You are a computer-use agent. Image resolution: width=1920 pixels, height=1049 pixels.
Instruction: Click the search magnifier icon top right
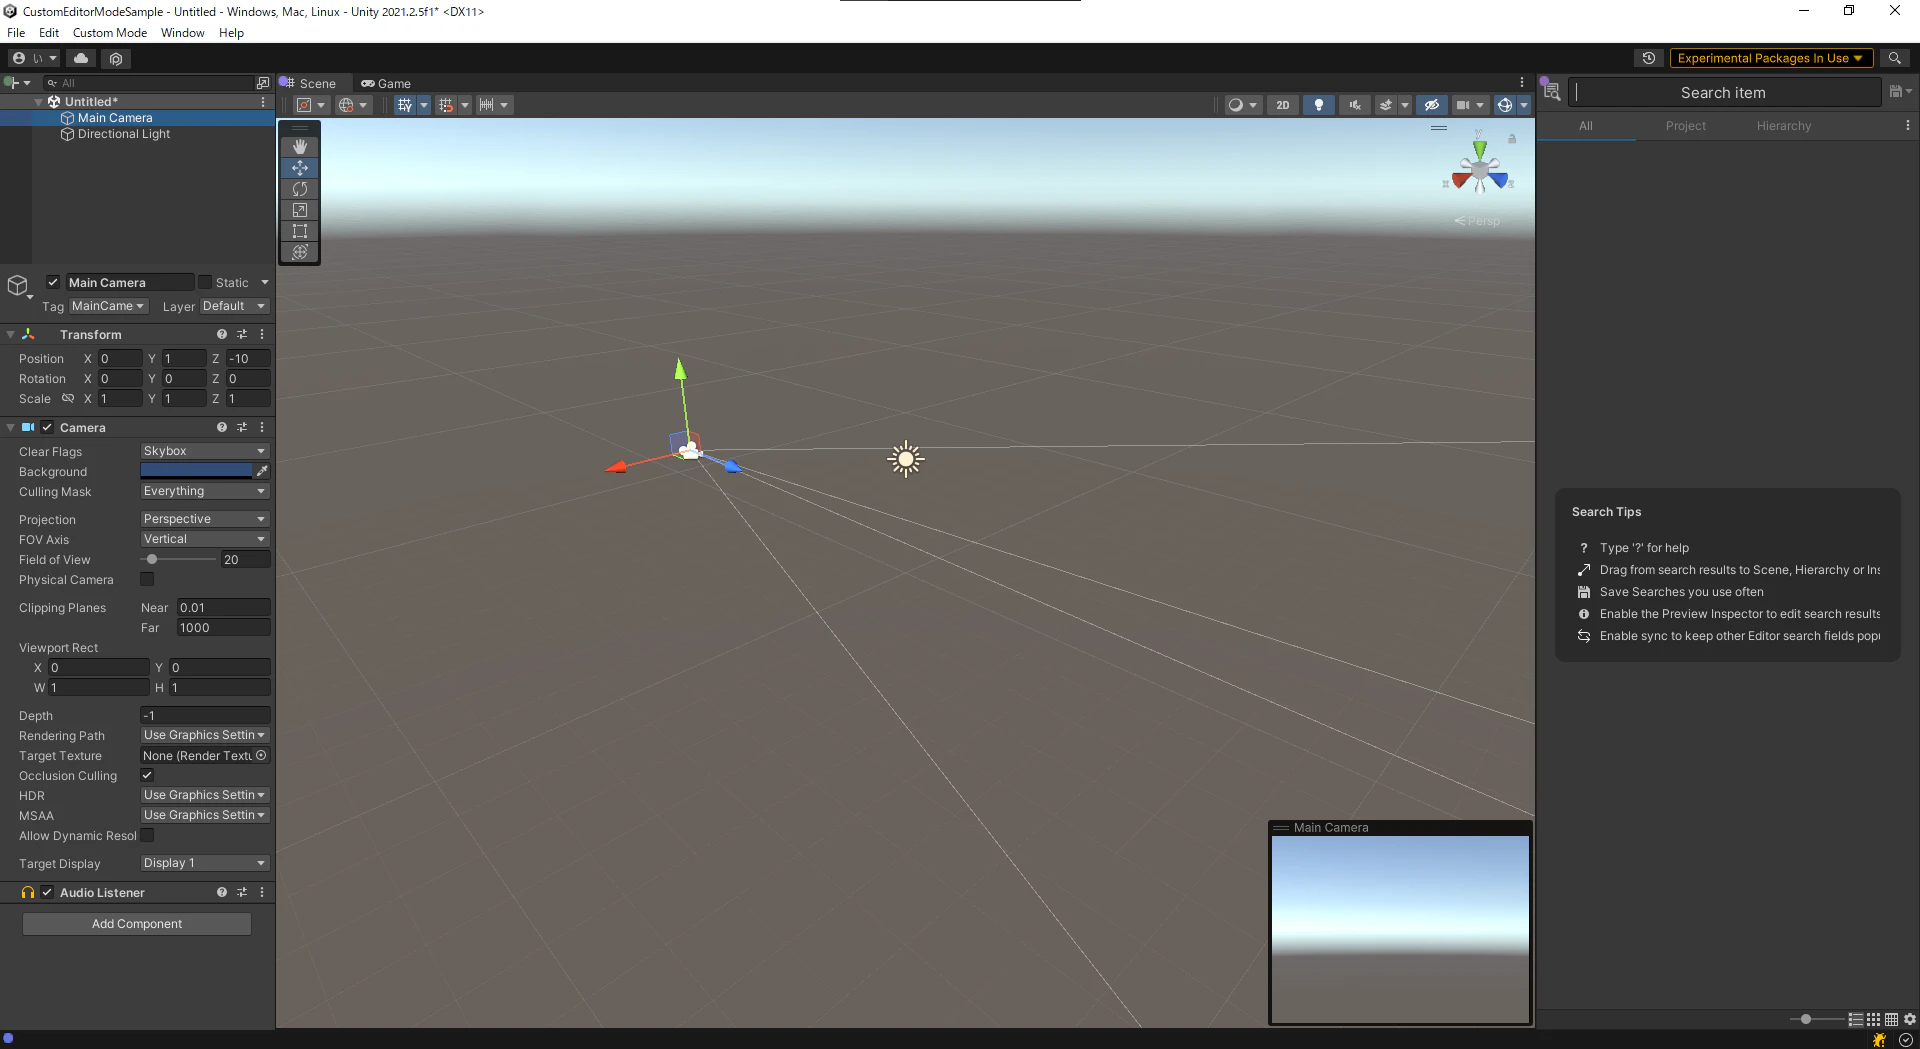coord(1894,58)
